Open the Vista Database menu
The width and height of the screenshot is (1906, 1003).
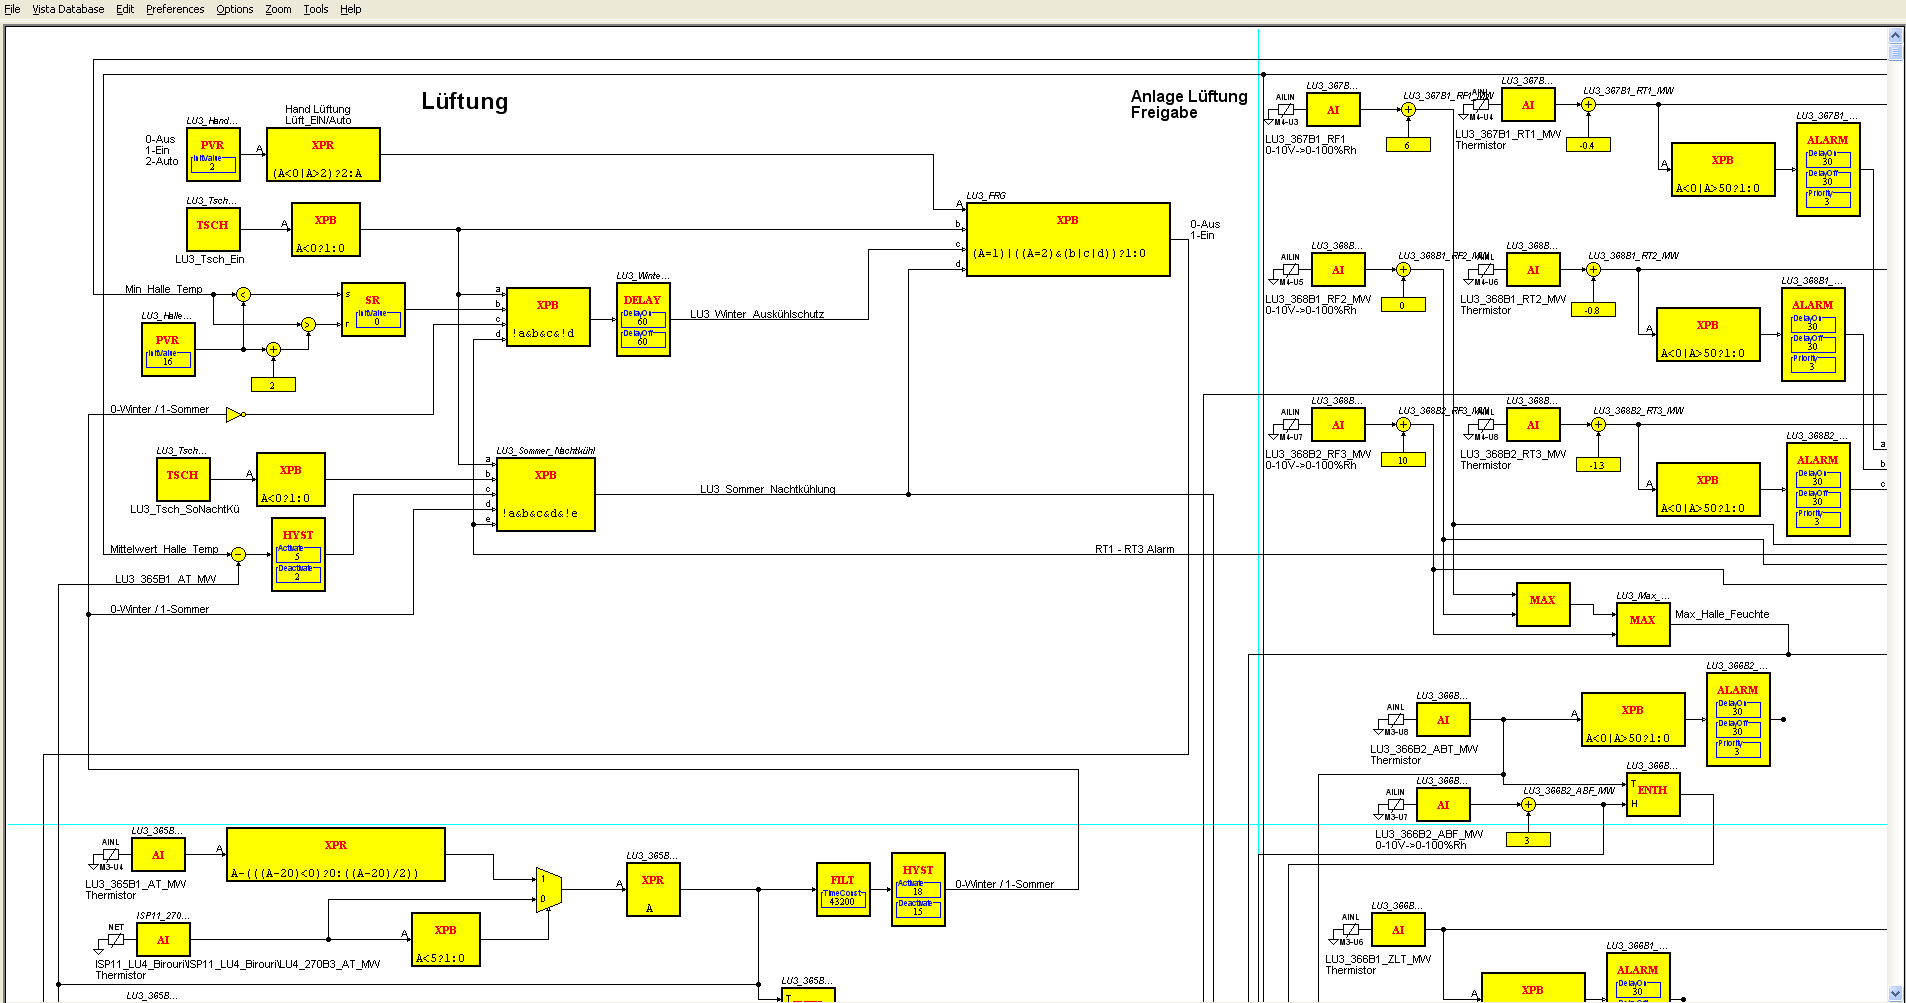[68, 9]
